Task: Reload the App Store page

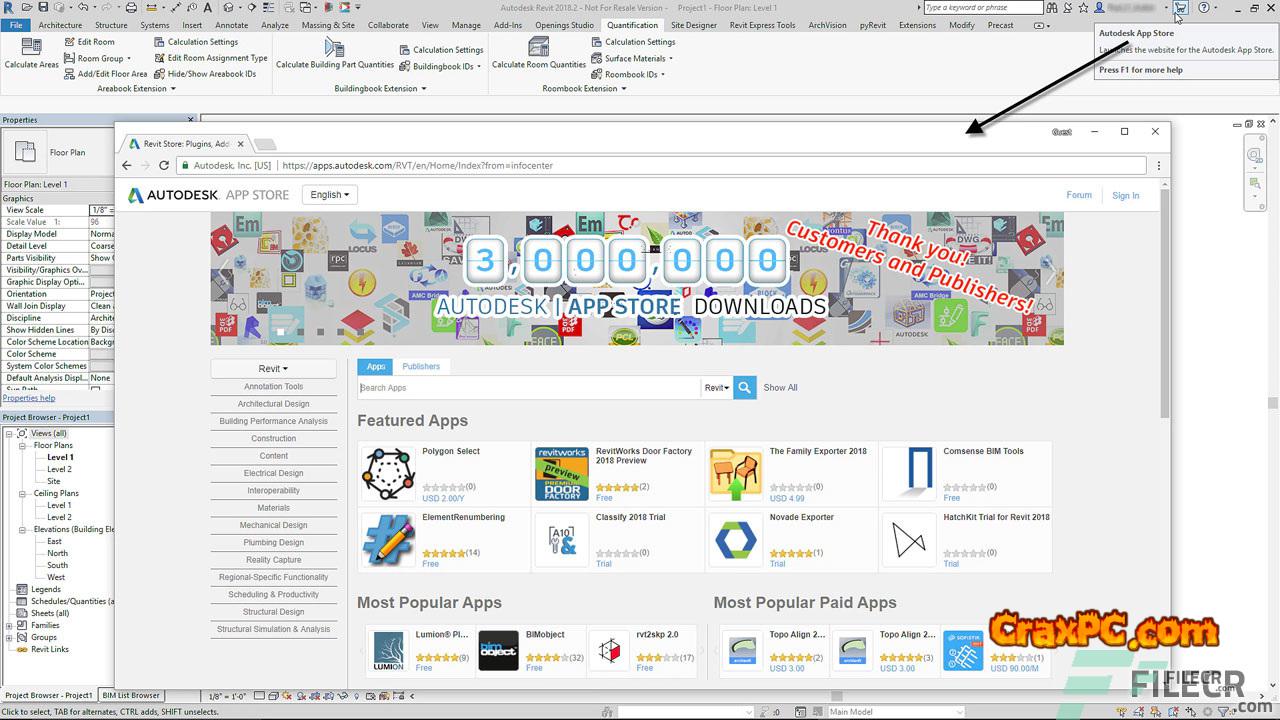Action: [x=164, y=166]
